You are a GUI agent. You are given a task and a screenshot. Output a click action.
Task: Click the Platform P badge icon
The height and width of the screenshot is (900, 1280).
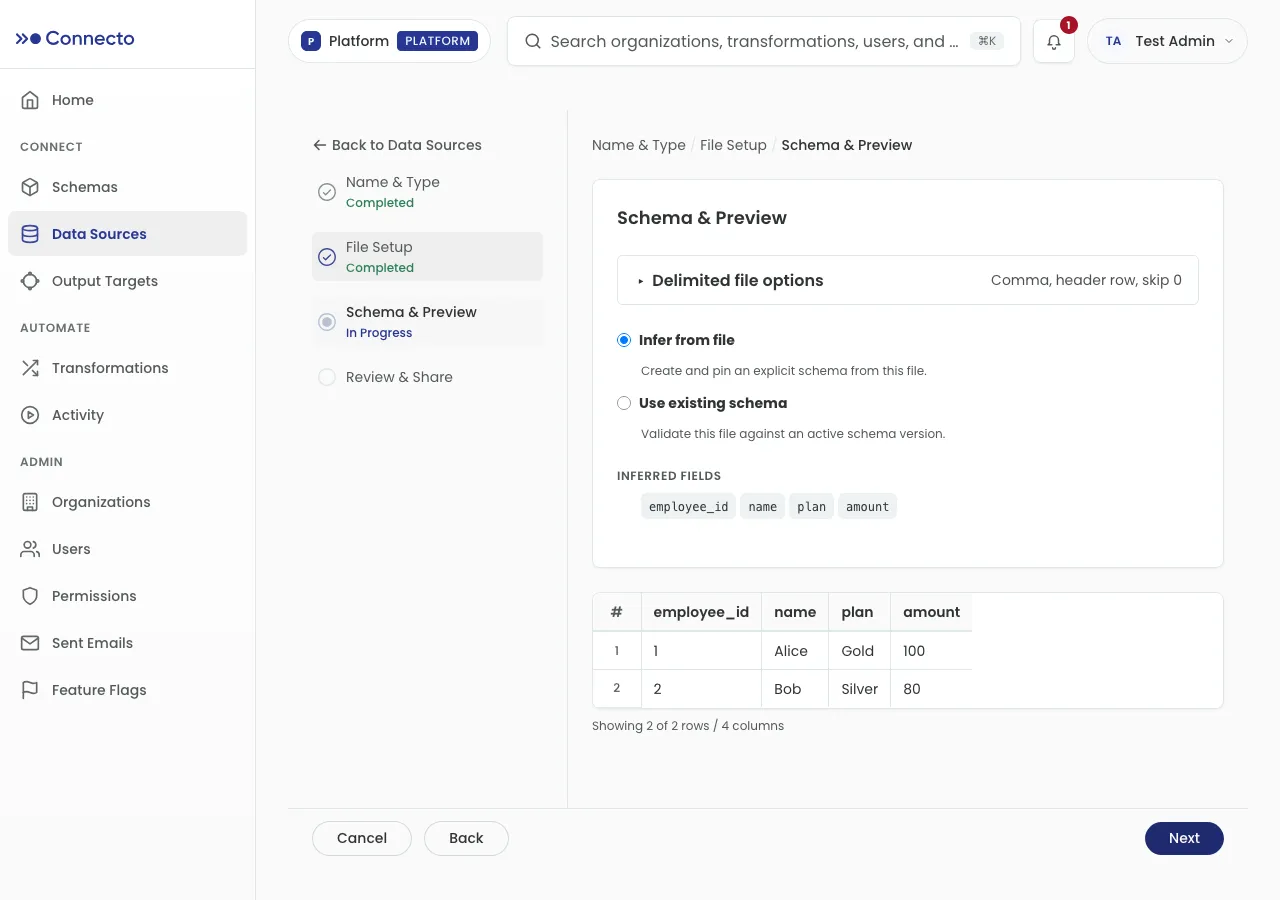click(x=310, y=41)
